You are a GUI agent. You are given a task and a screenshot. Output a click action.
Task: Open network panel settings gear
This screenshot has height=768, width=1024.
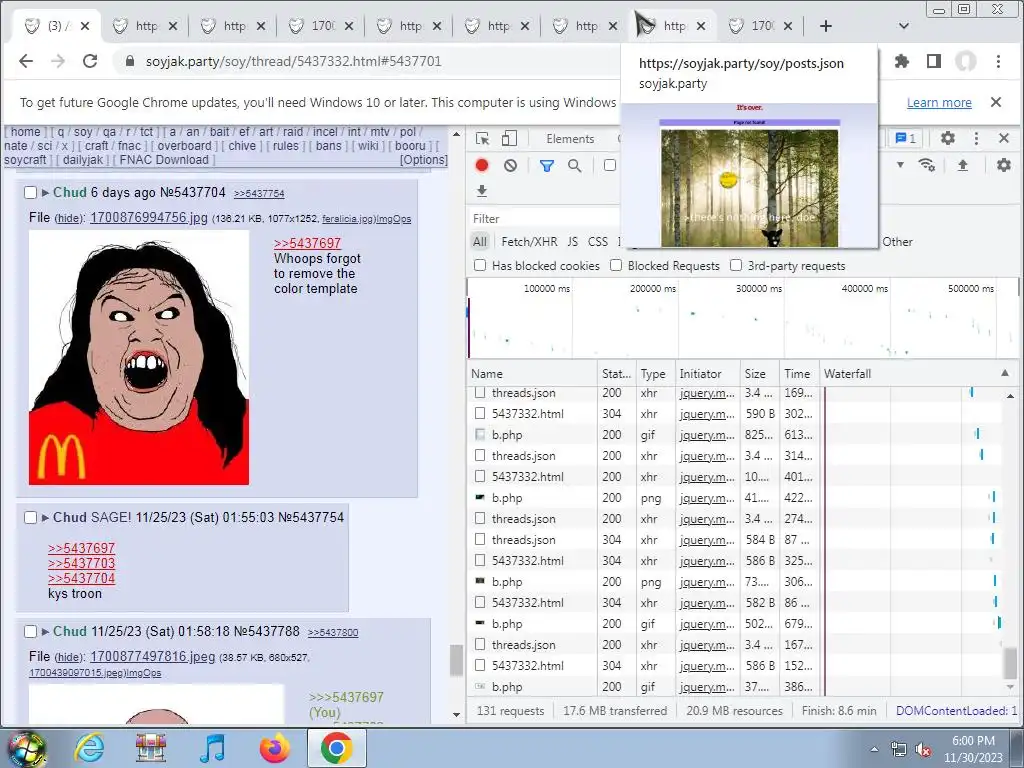point(1004,165)
